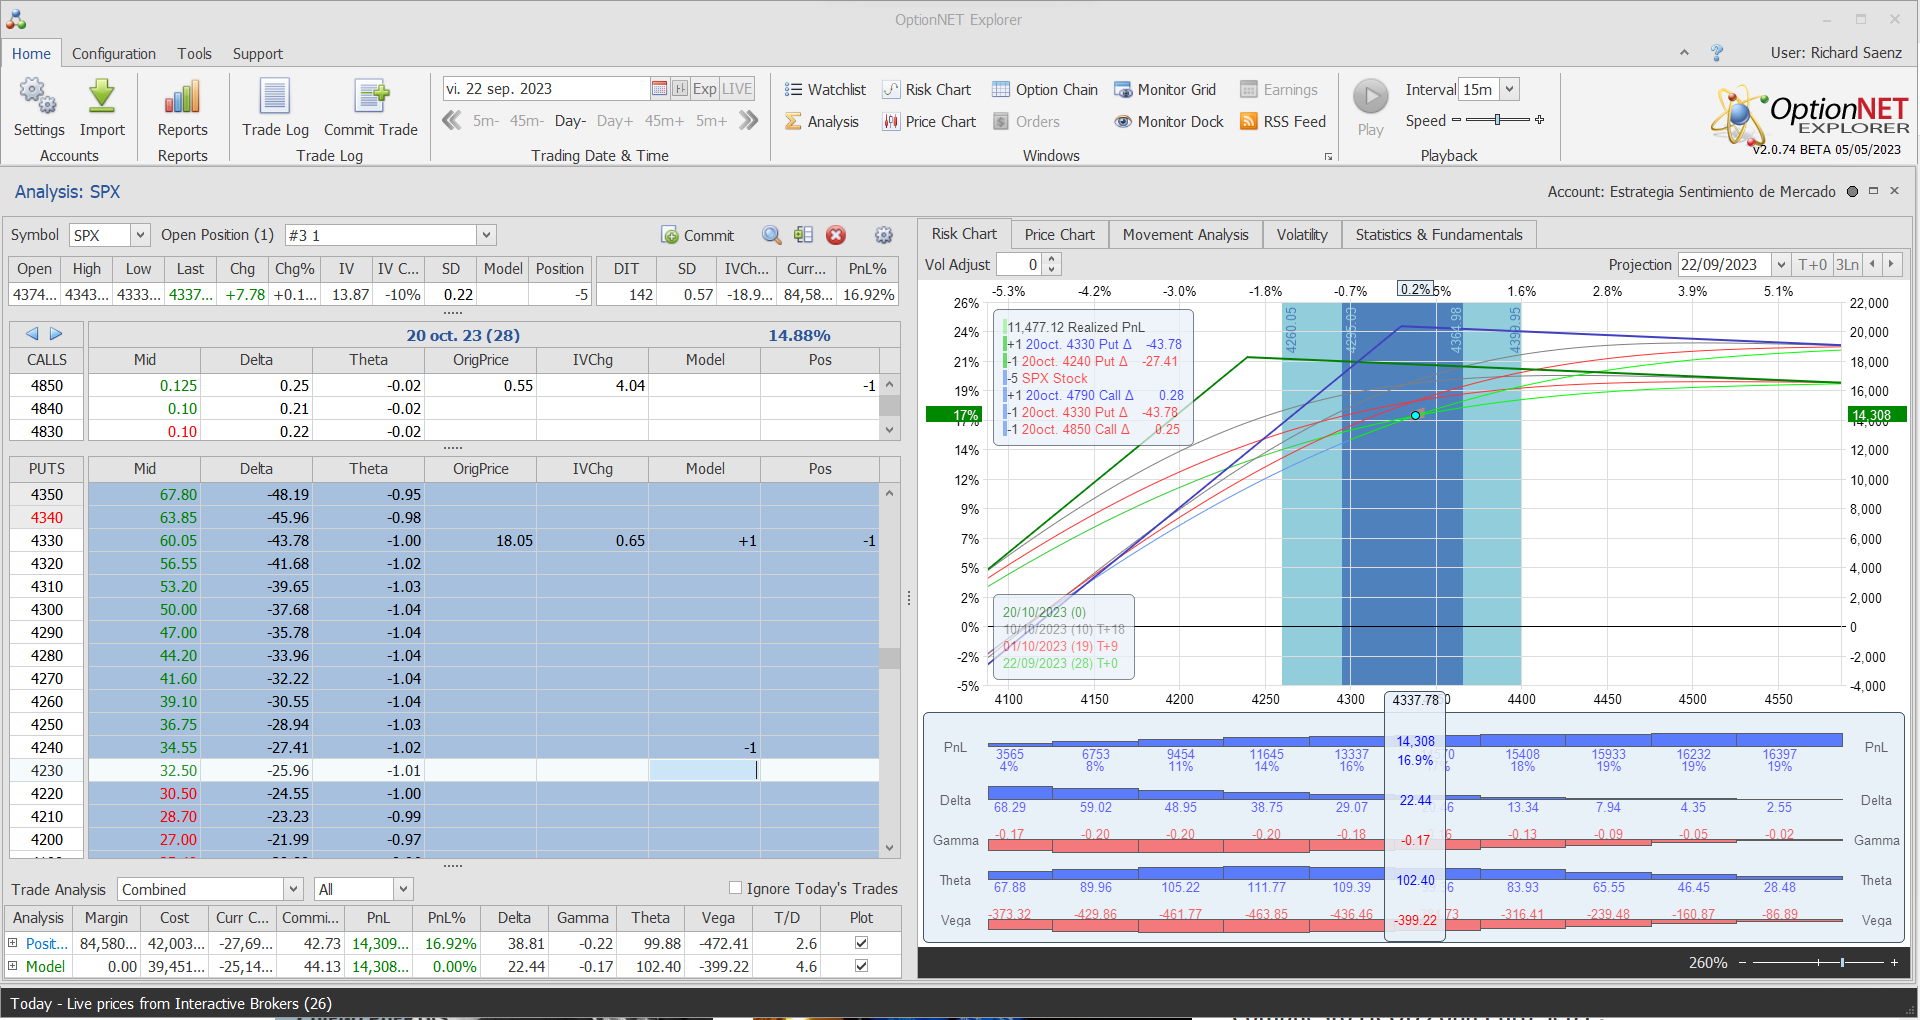
Task: Open the Monitor Grid window
Action: pos(1165,90)
